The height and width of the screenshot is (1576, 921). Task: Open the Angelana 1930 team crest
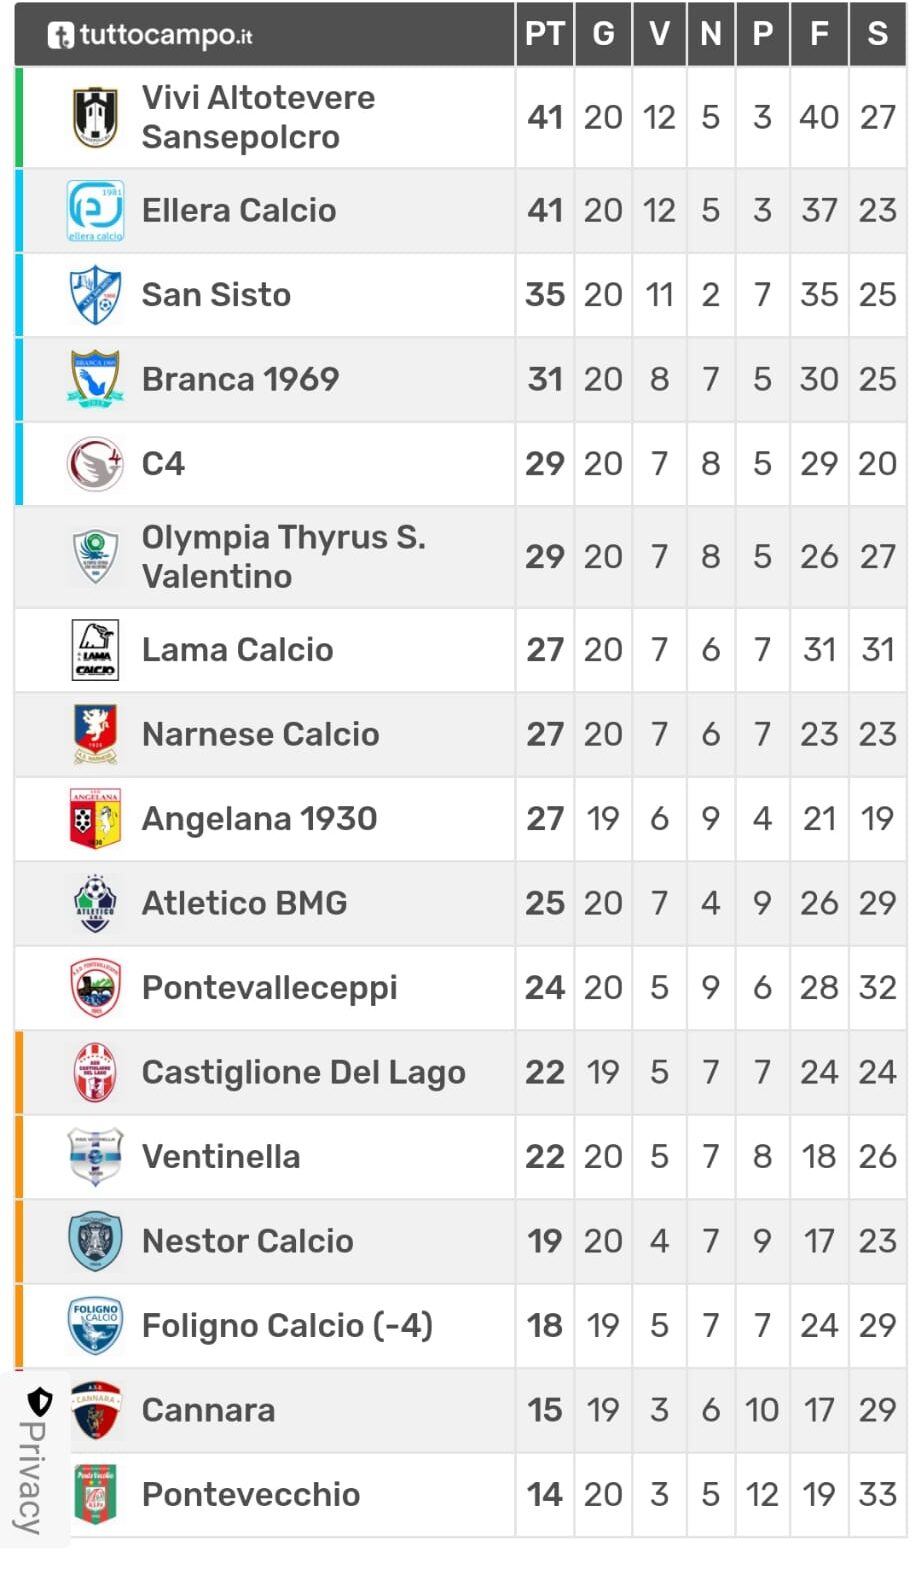[96, 819]
